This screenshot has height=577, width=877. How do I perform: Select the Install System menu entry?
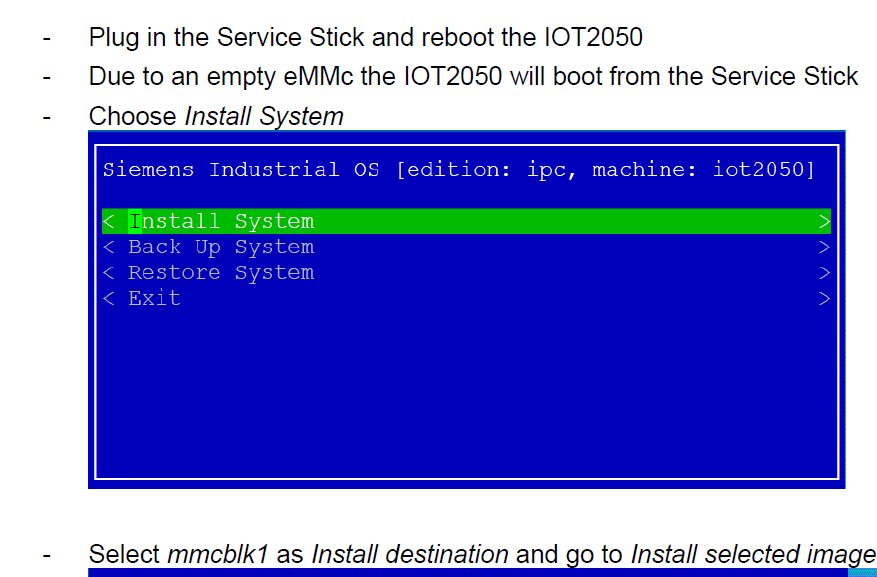(466, 221)
